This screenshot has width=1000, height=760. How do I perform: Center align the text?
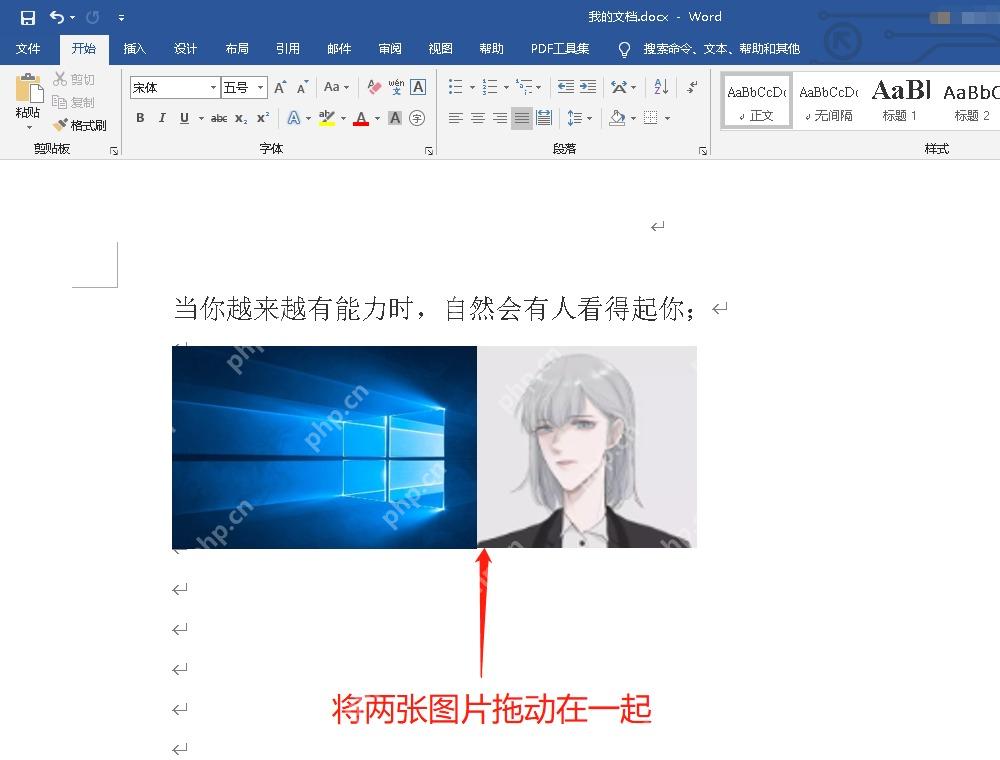click(478, 118)
